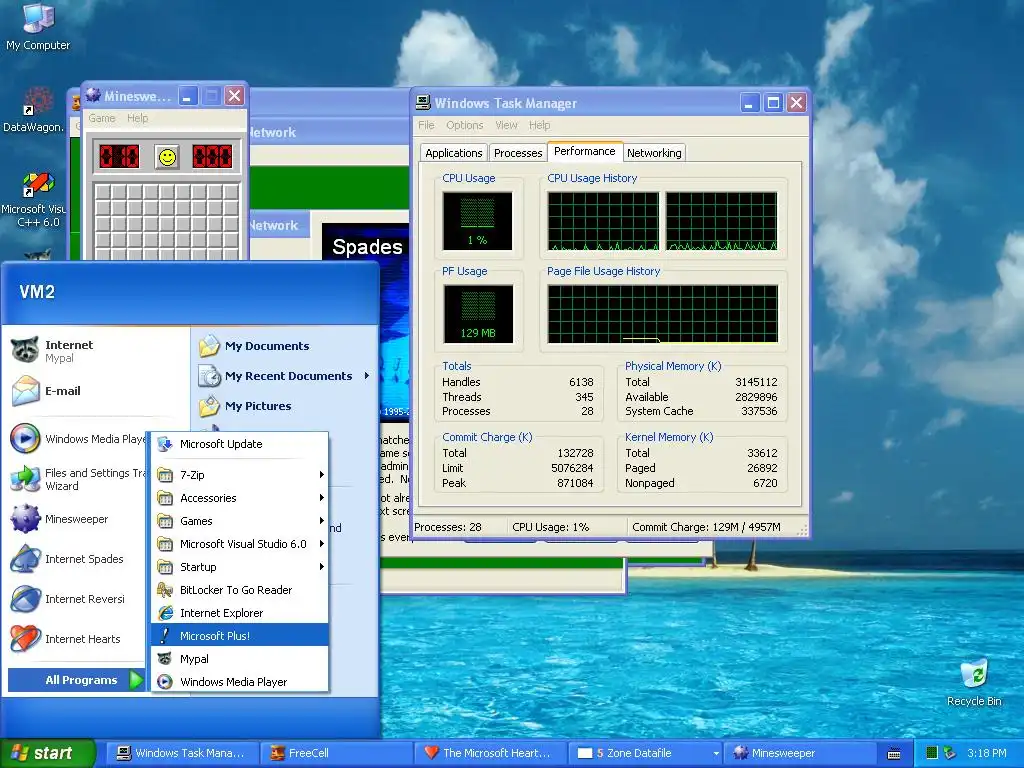Open the 5 Zone Datafile taskbar group
This screenshot has width=1024, height=768.
(647, 753)
